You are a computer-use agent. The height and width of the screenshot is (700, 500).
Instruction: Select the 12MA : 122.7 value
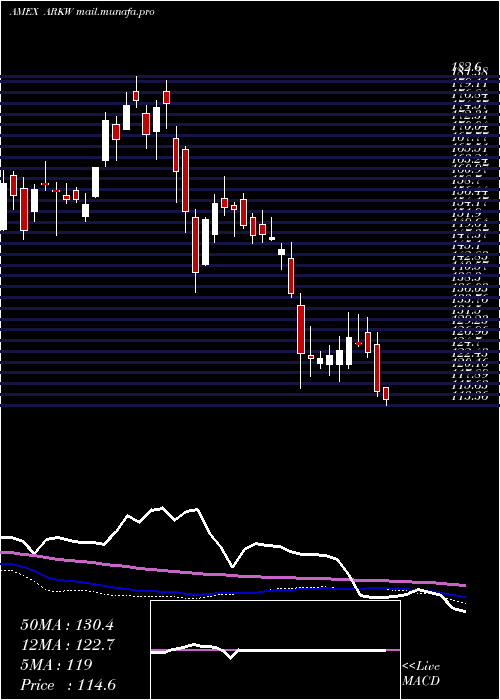(68, 645)
